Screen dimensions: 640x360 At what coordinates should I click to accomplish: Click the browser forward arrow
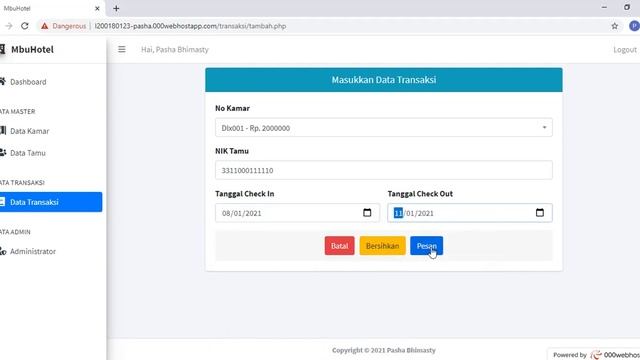pos(9,26)
